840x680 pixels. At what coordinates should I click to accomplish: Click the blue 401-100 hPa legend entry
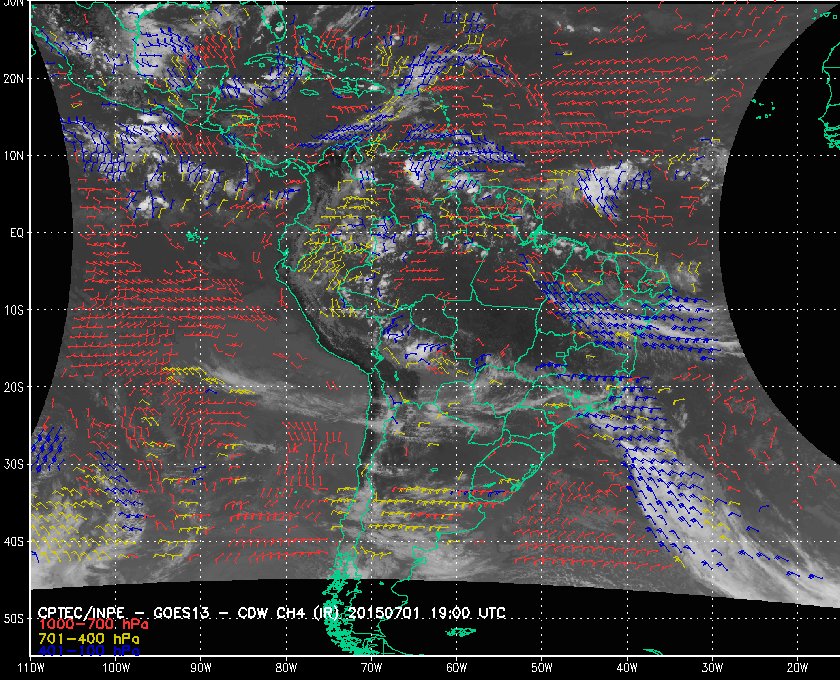coord(89,651)
